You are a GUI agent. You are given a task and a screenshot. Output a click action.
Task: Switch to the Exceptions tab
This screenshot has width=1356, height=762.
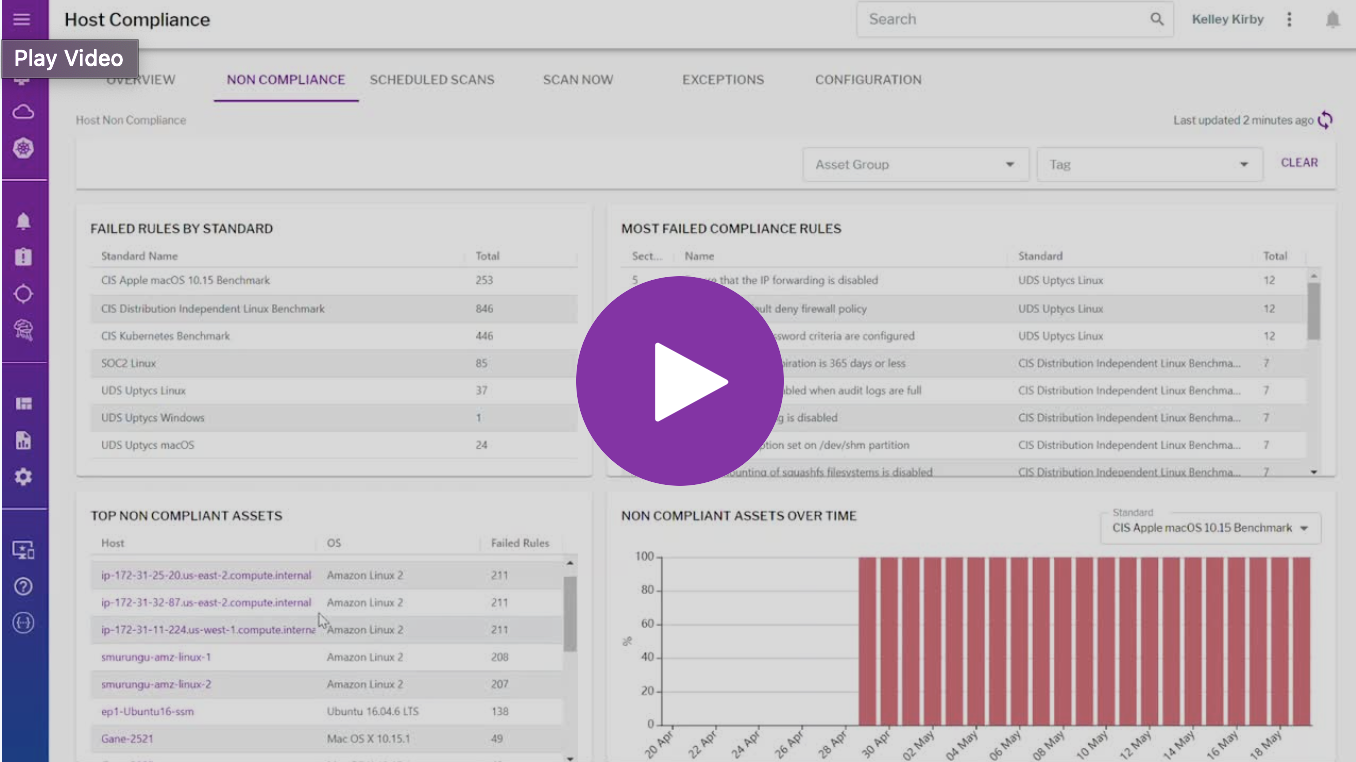[723, 80]
